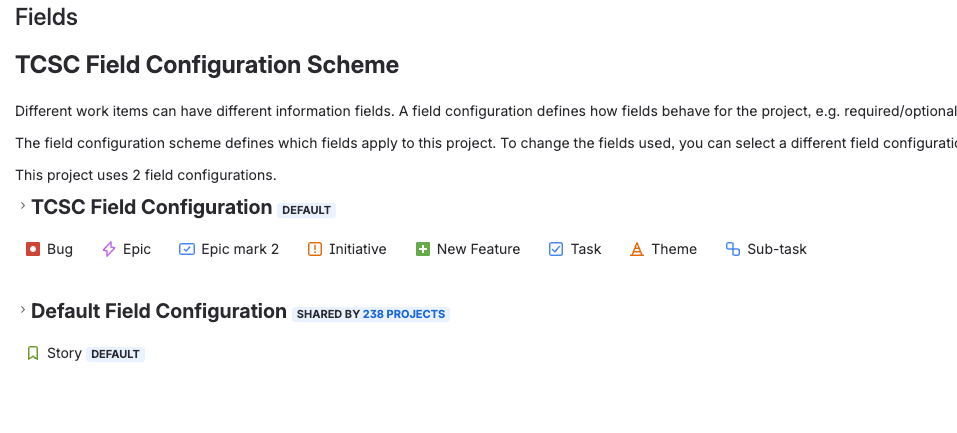This screenshot has width=957, height=433.
Task: Click the Story issue type label
Action: pyautogui.click(x=64, y=353)
